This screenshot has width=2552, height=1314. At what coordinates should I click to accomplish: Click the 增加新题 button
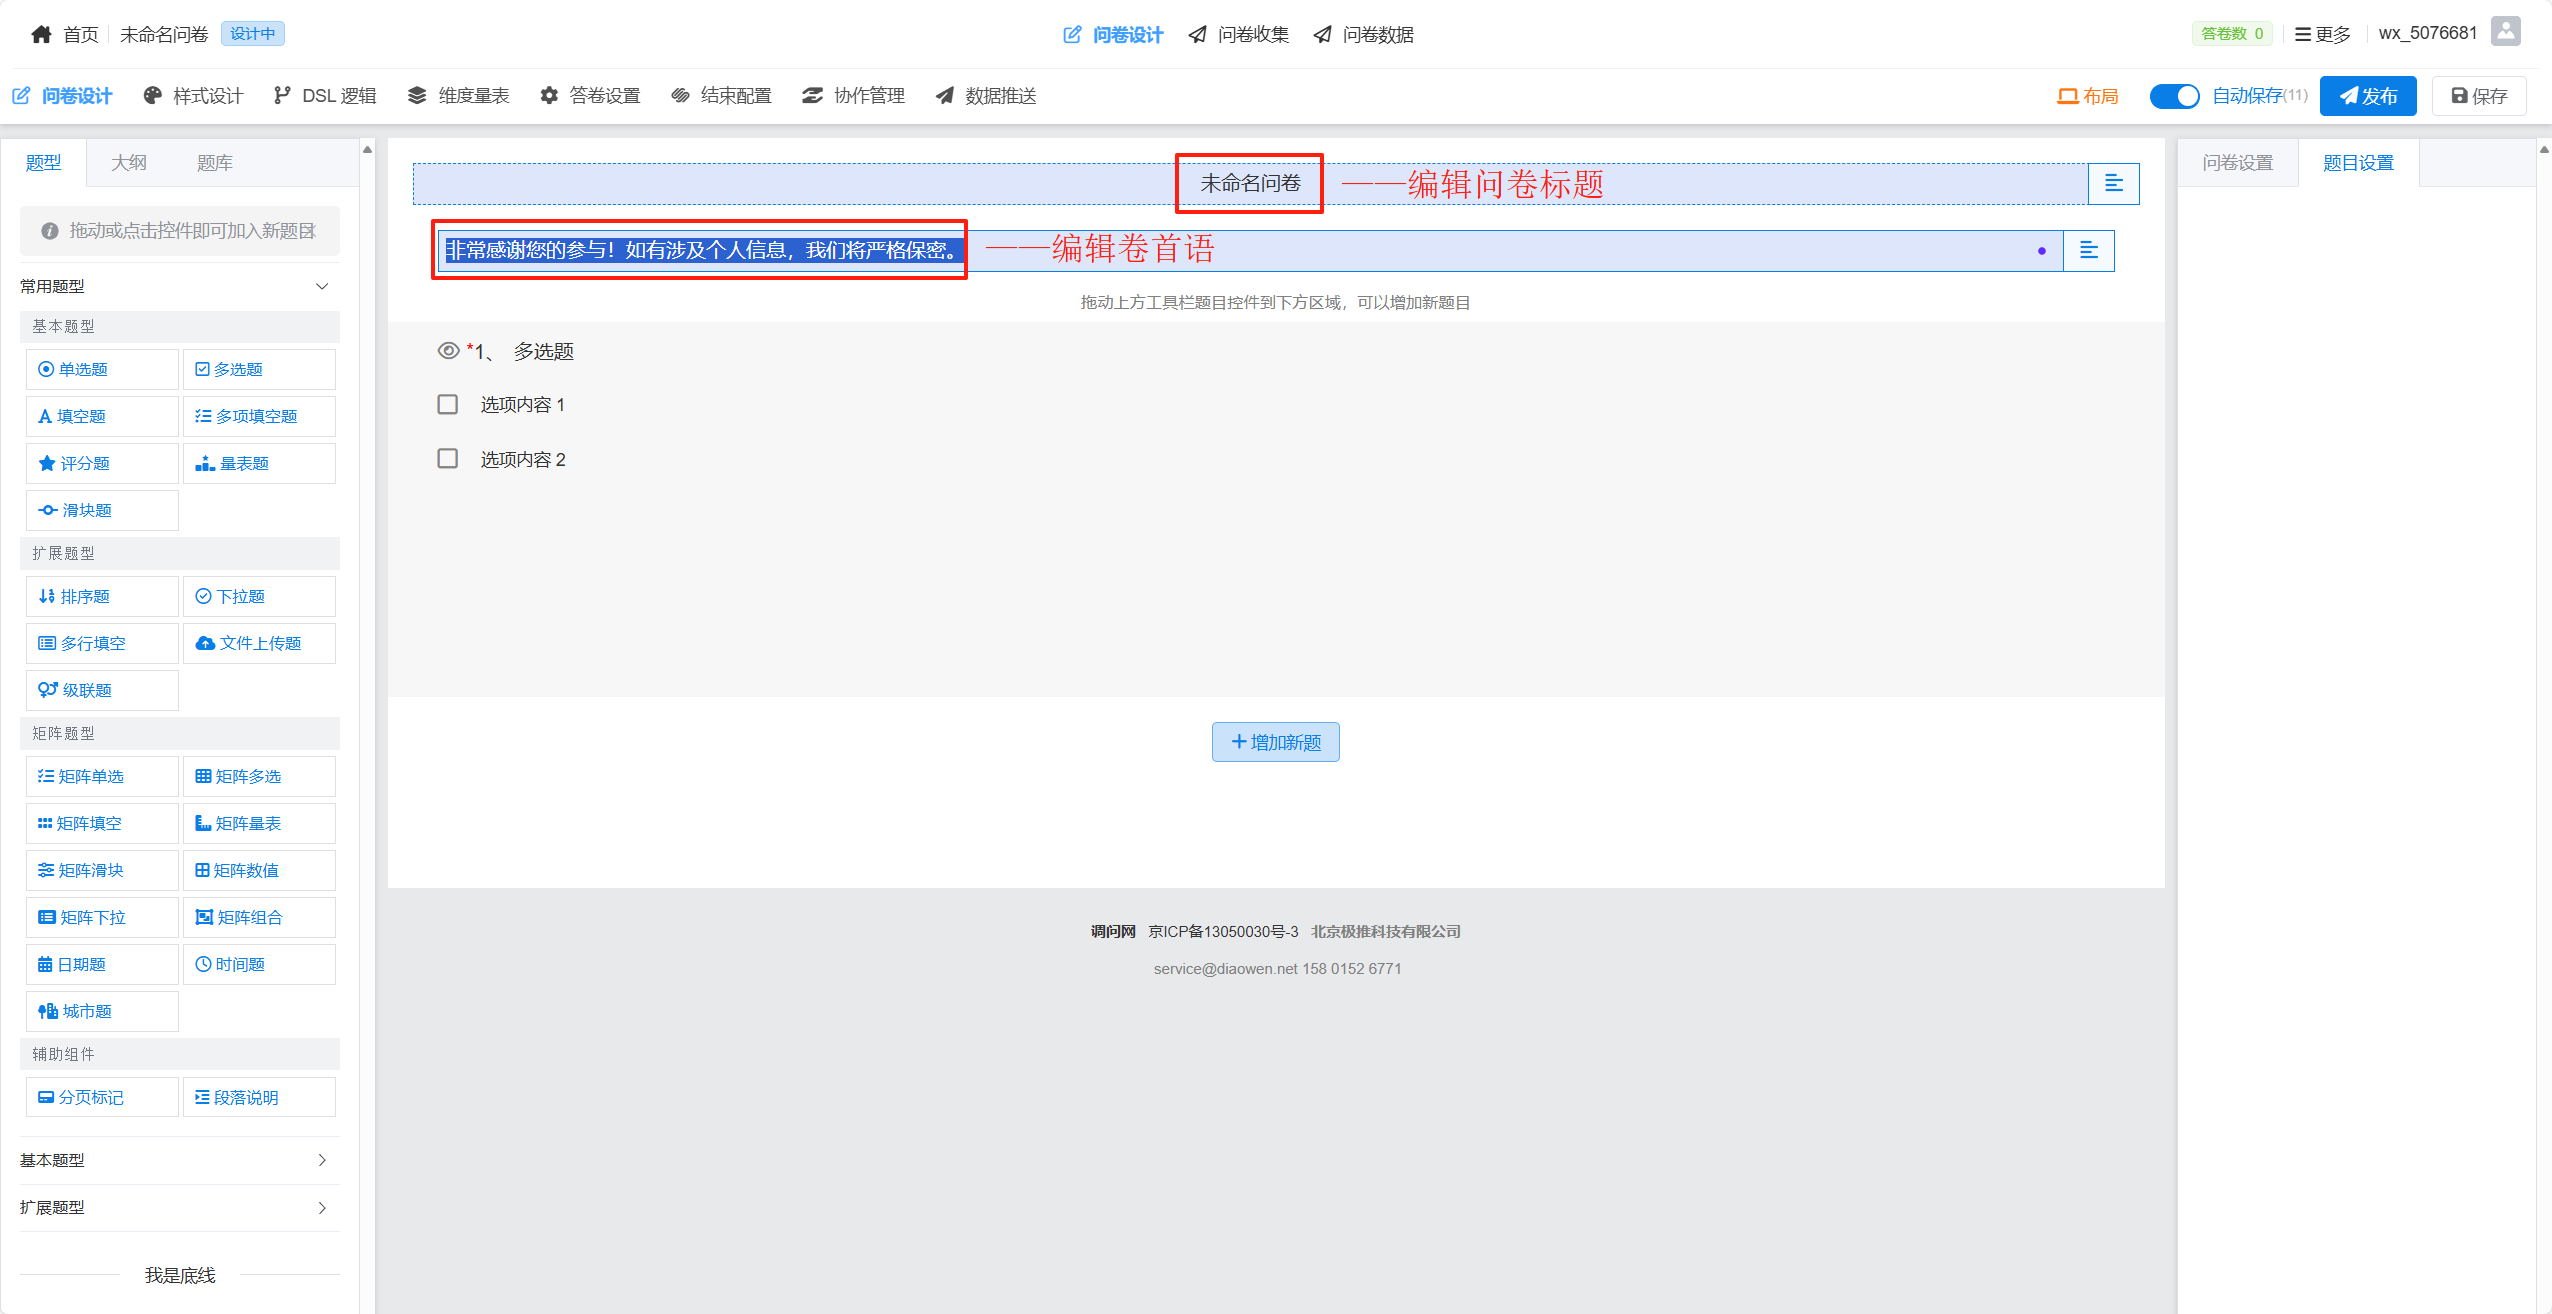(x=1275, y=742)
